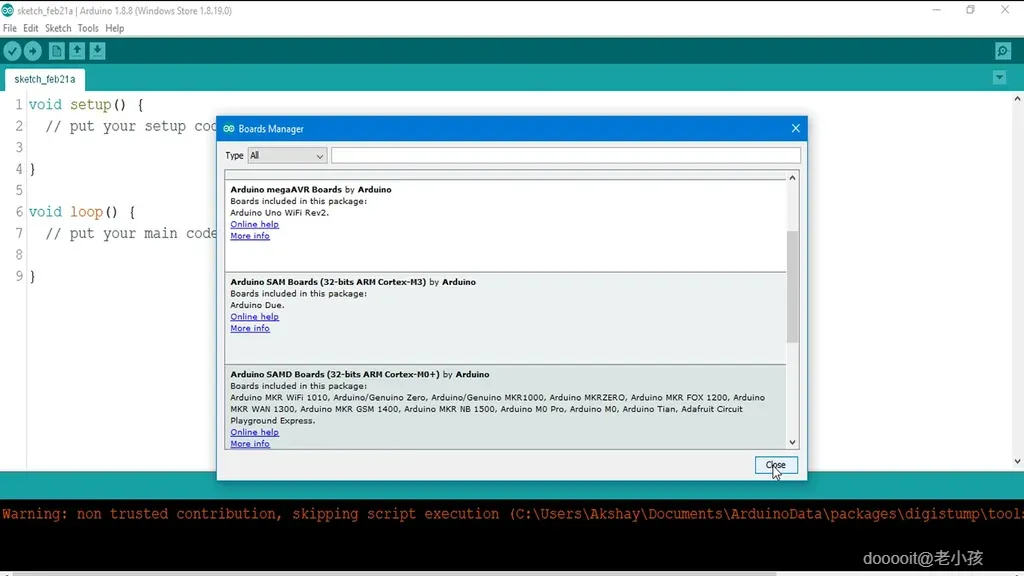Select the Arduino SAMD Boards entry title
1024x576 pixels.
pos(359,374)
